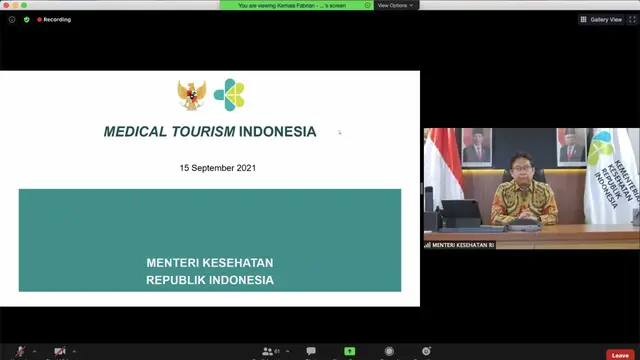Viewport: 640px width, 360px height.
Task: Click the 'REPUBLIK INDONESIA' text on the slide
Action: click(210, 280)
